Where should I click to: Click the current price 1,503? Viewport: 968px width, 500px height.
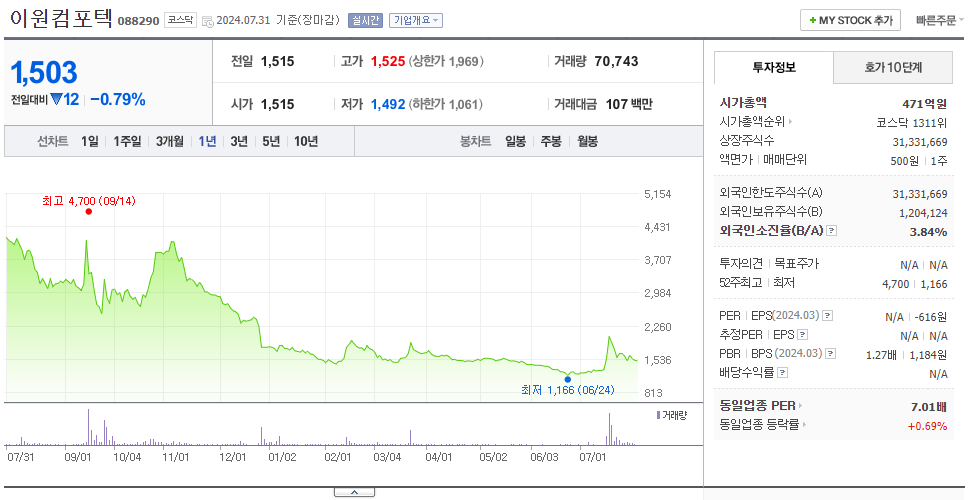pos(44,73)
